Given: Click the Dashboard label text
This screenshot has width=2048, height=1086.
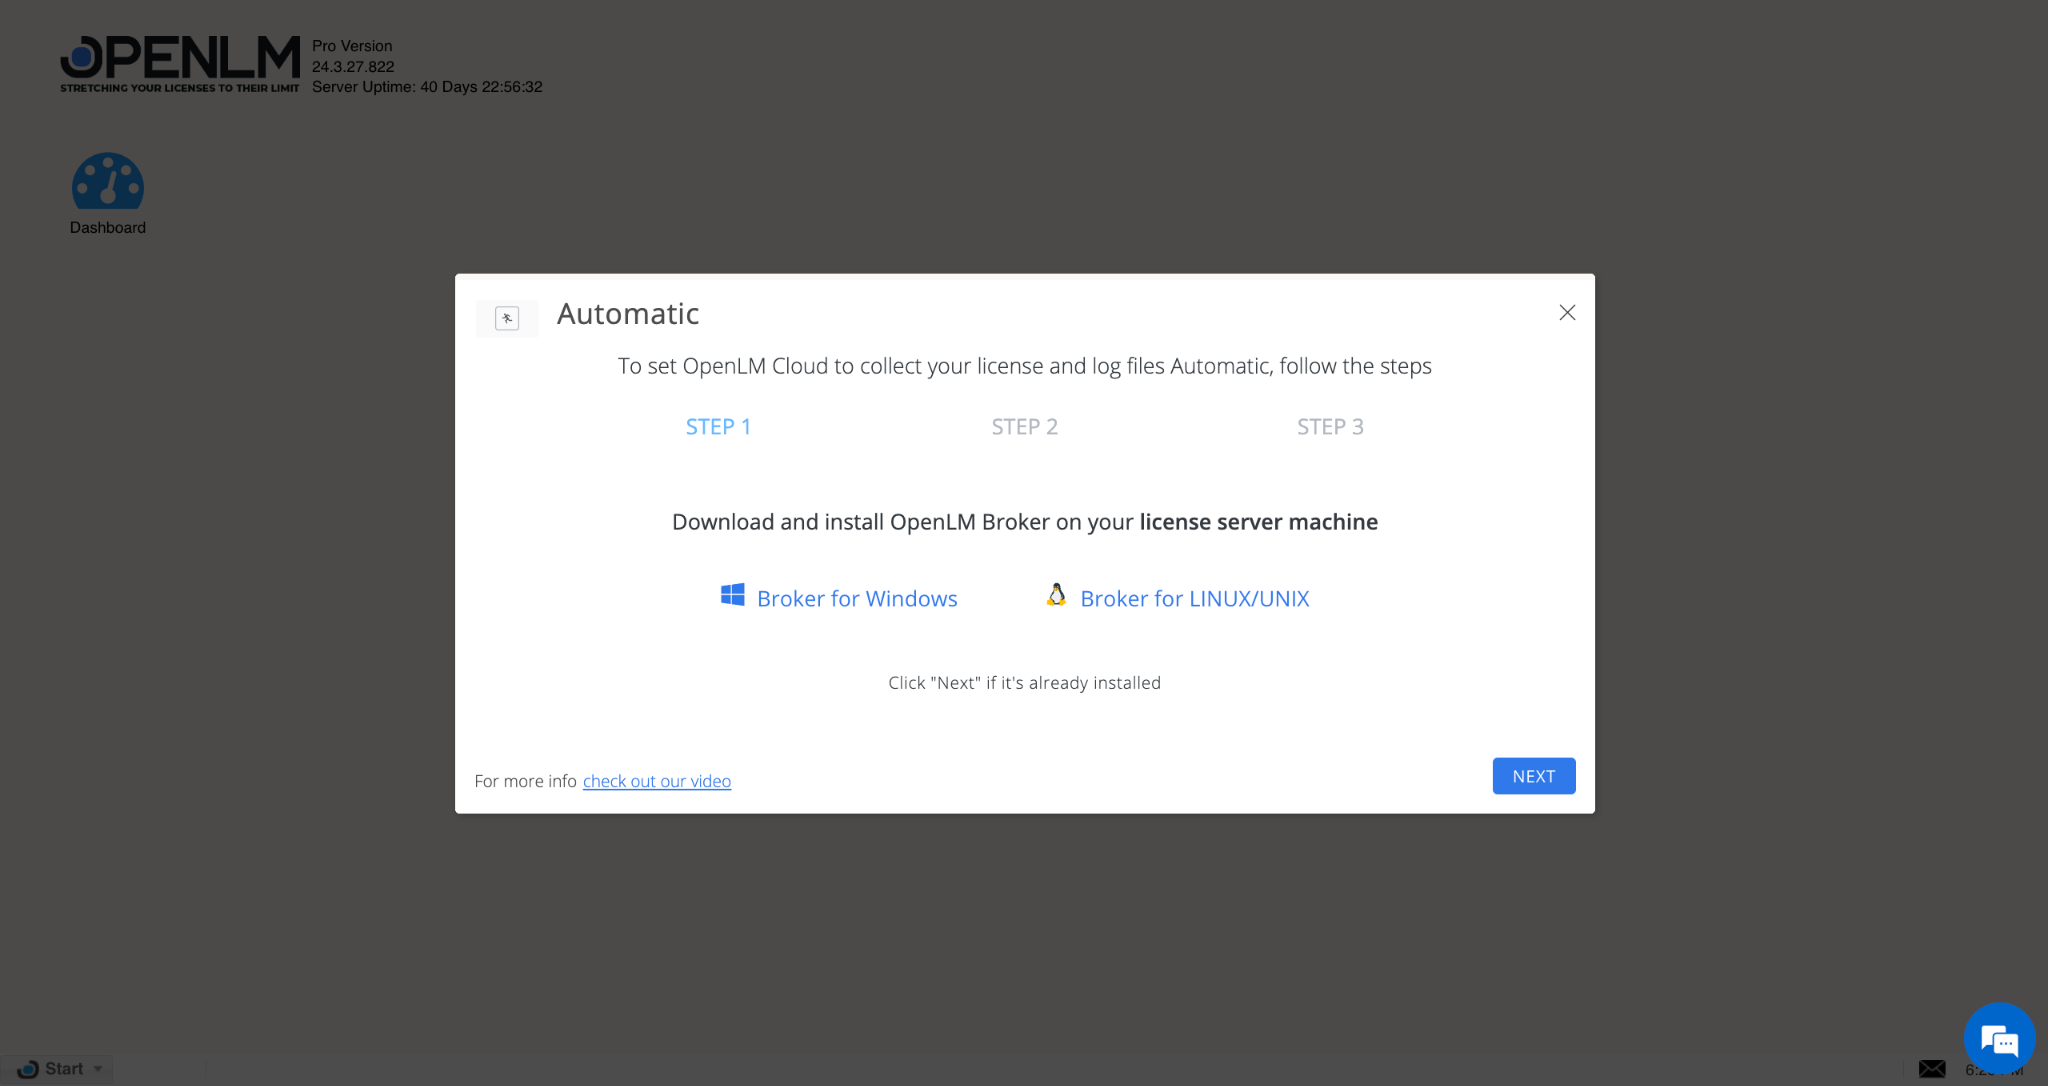Looking at the screenshot, I should click(x=107, y=227).
